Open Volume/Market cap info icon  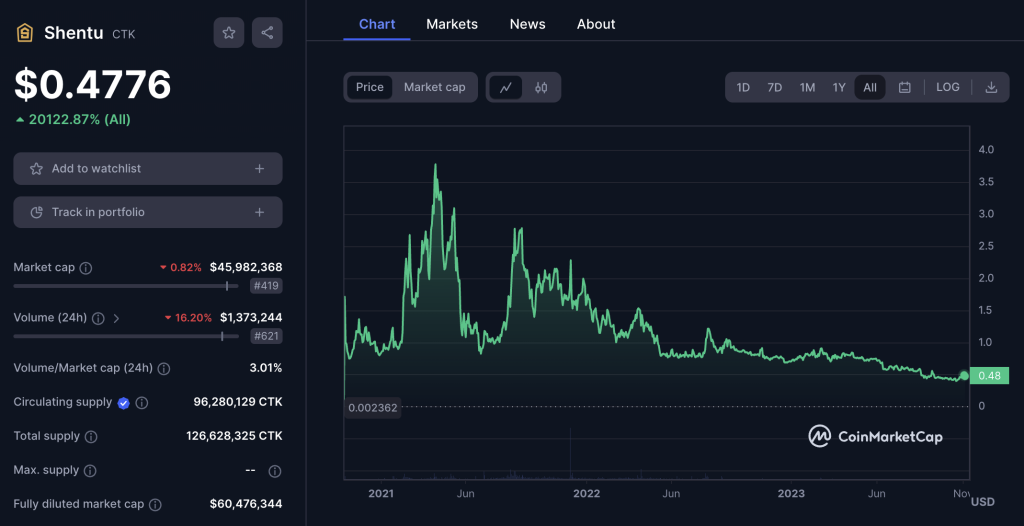click(x=164, y=369)
